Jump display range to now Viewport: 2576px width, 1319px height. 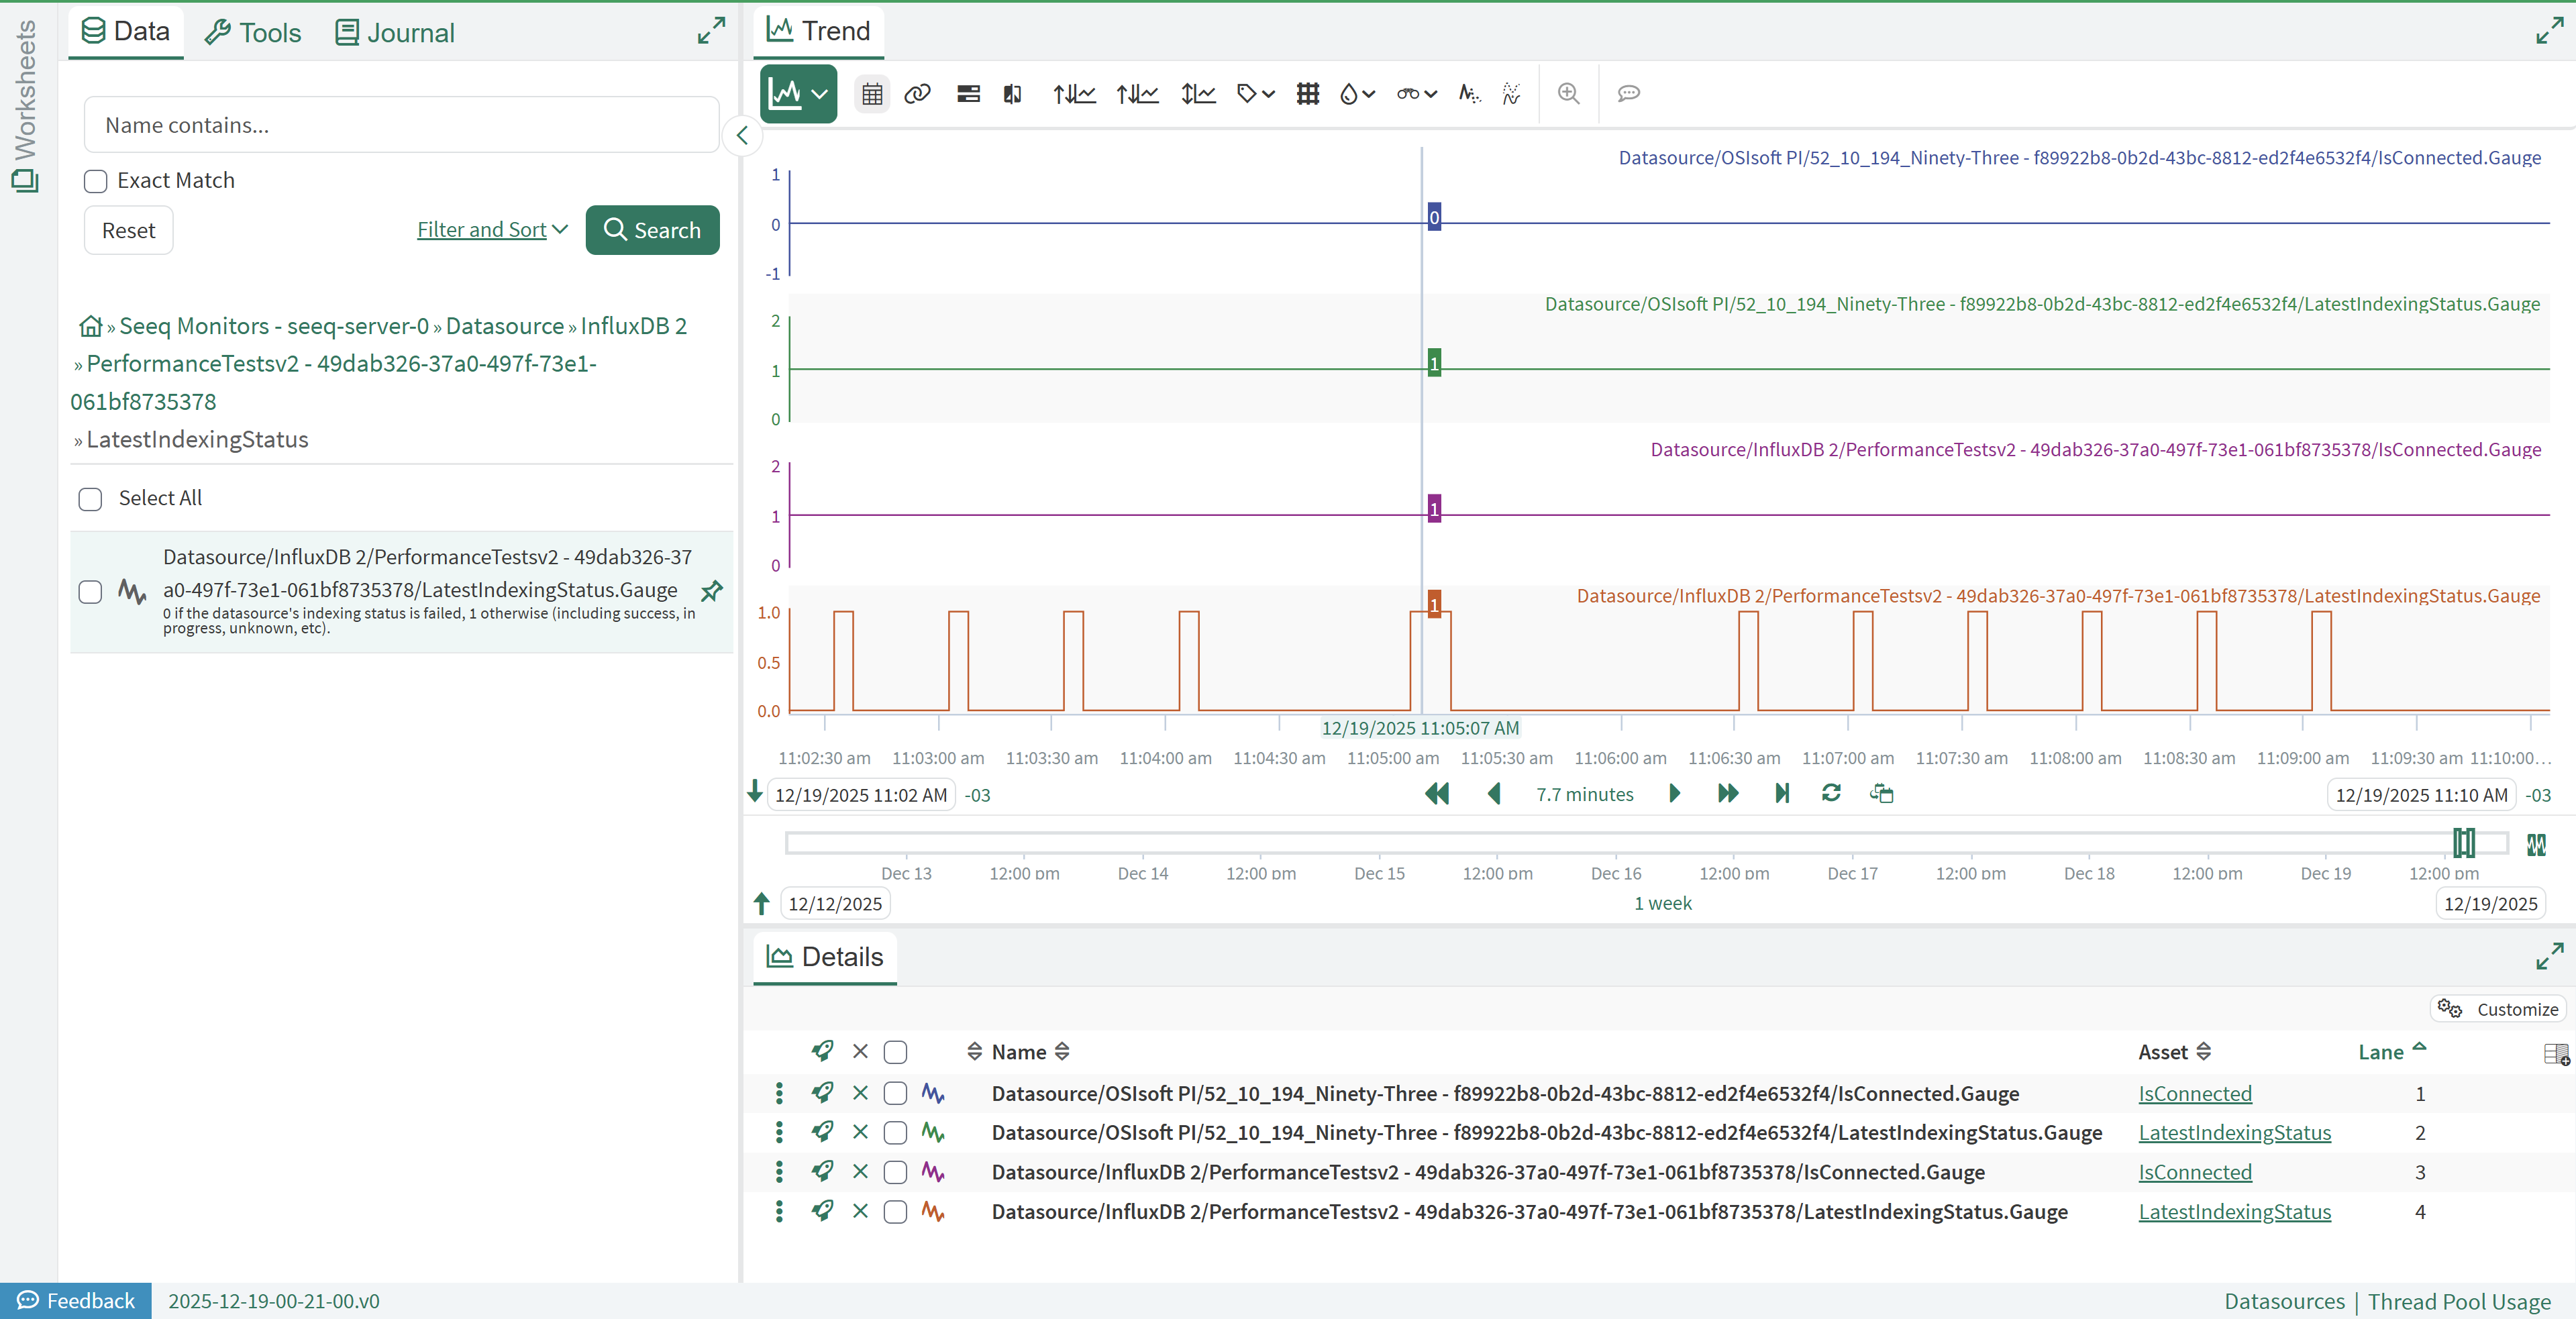coord(1781,793)
